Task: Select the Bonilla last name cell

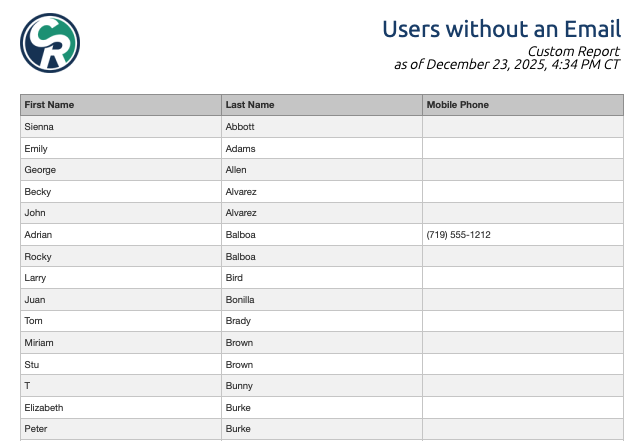Action: tap(240, 300)
